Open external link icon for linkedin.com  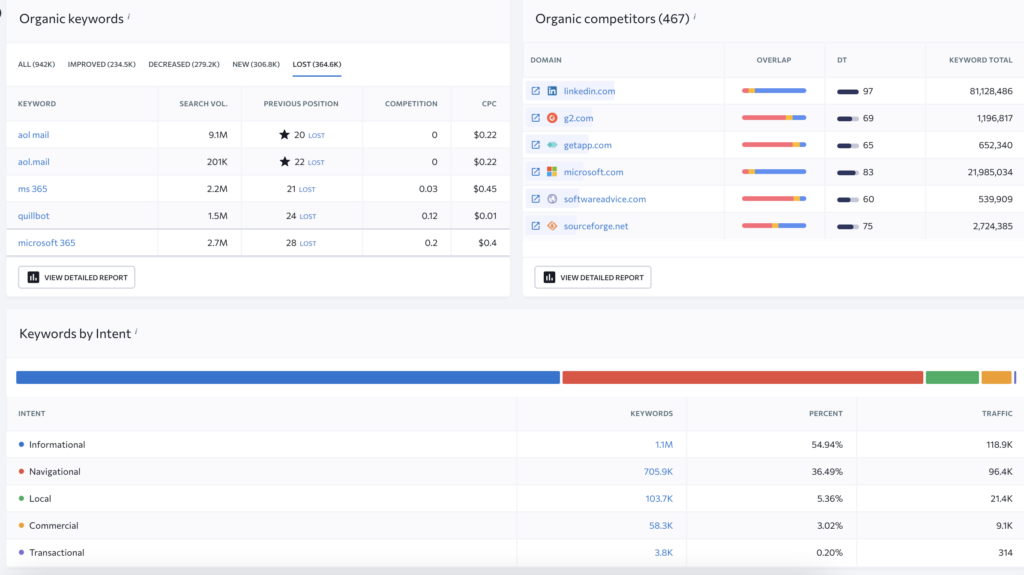pos(536,91)
